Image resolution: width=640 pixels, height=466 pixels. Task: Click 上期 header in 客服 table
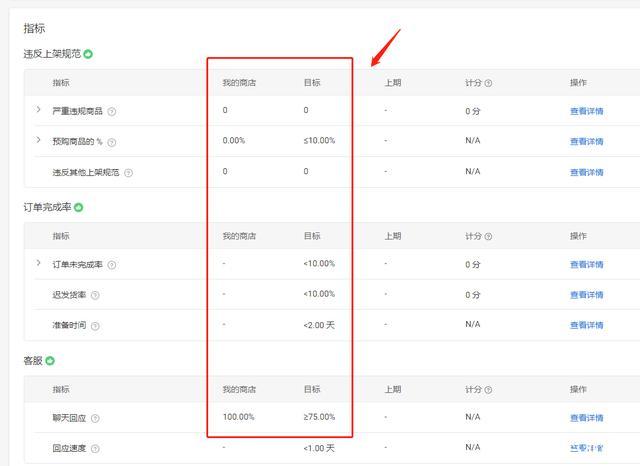(393, 389)
